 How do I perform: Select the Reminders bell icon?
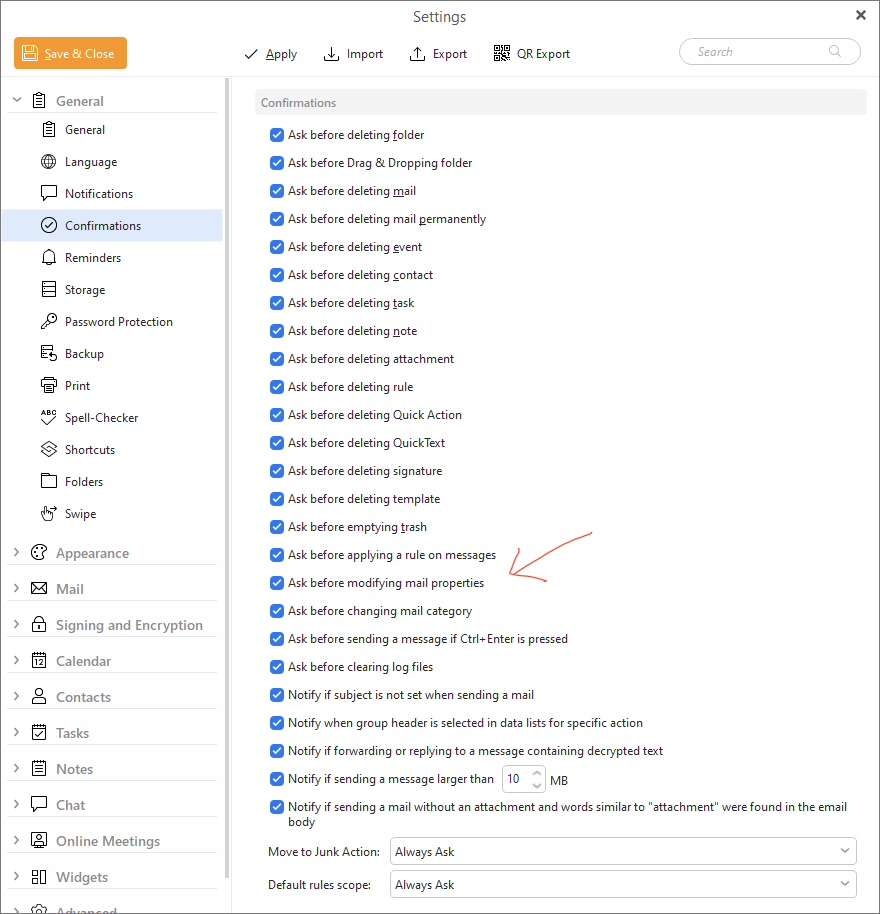pyautogui.click(x=48, y=258)
